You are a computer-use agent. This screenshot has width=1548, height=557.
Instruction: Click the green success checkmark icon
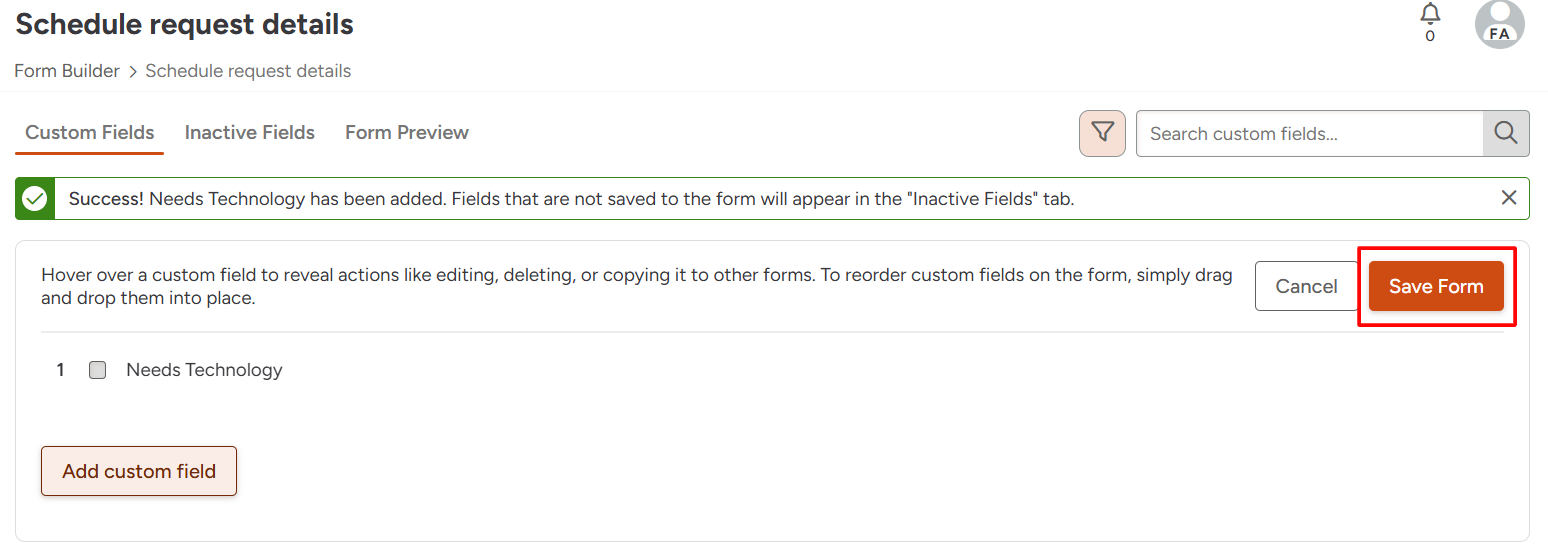(35, 199)
